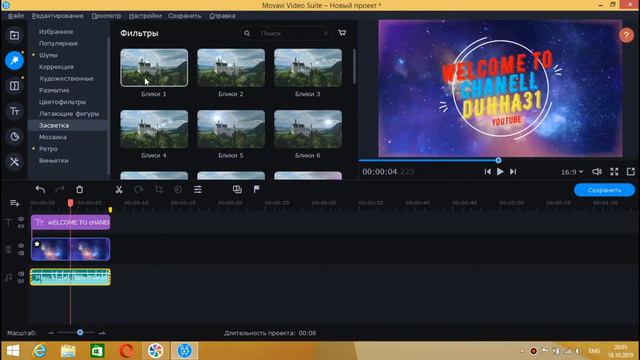Select the galaxy video clip on timeline
640x360 pixels.
point(71,249)
